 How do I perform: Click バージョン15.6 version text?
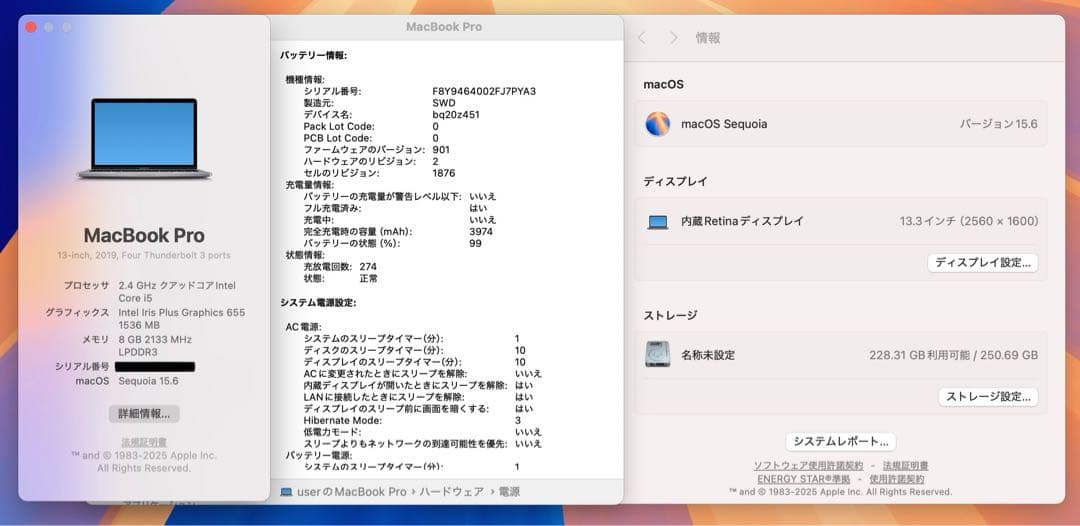999,124
